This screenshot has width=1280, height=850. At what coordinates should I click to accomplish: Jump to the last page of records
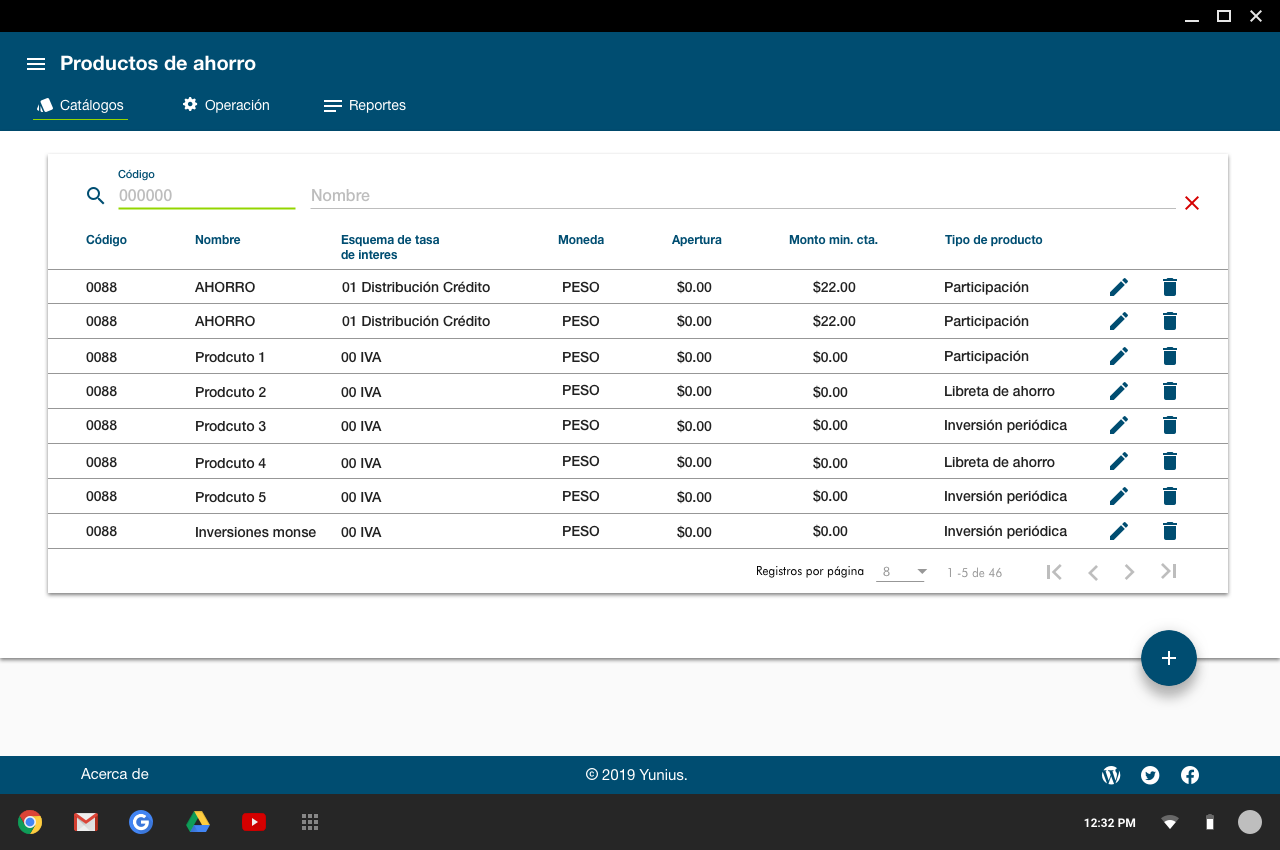click(x=1168, y=572)
